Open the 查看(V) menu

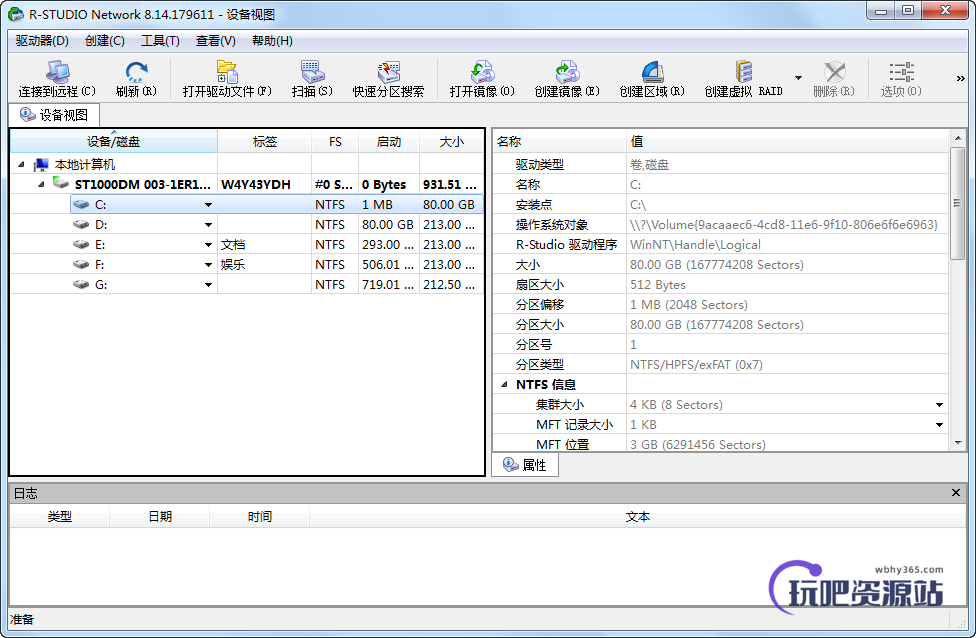click(x=215, y=40)
